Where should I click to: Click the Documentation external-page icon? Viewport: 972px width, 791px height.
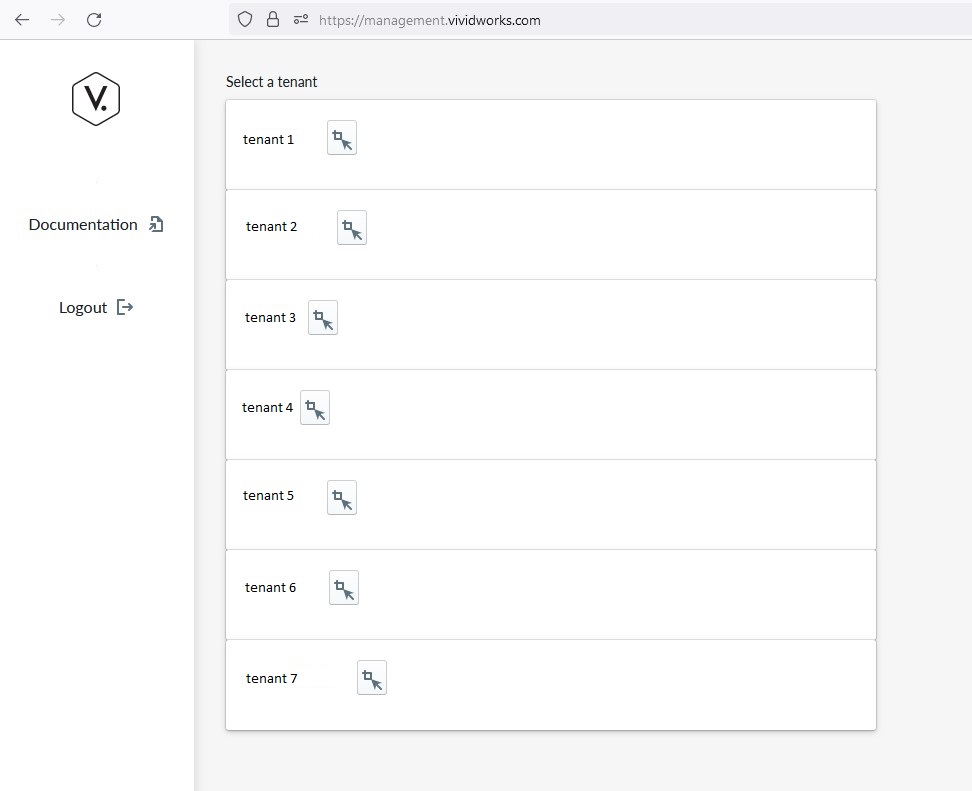[x=156, y=224]
